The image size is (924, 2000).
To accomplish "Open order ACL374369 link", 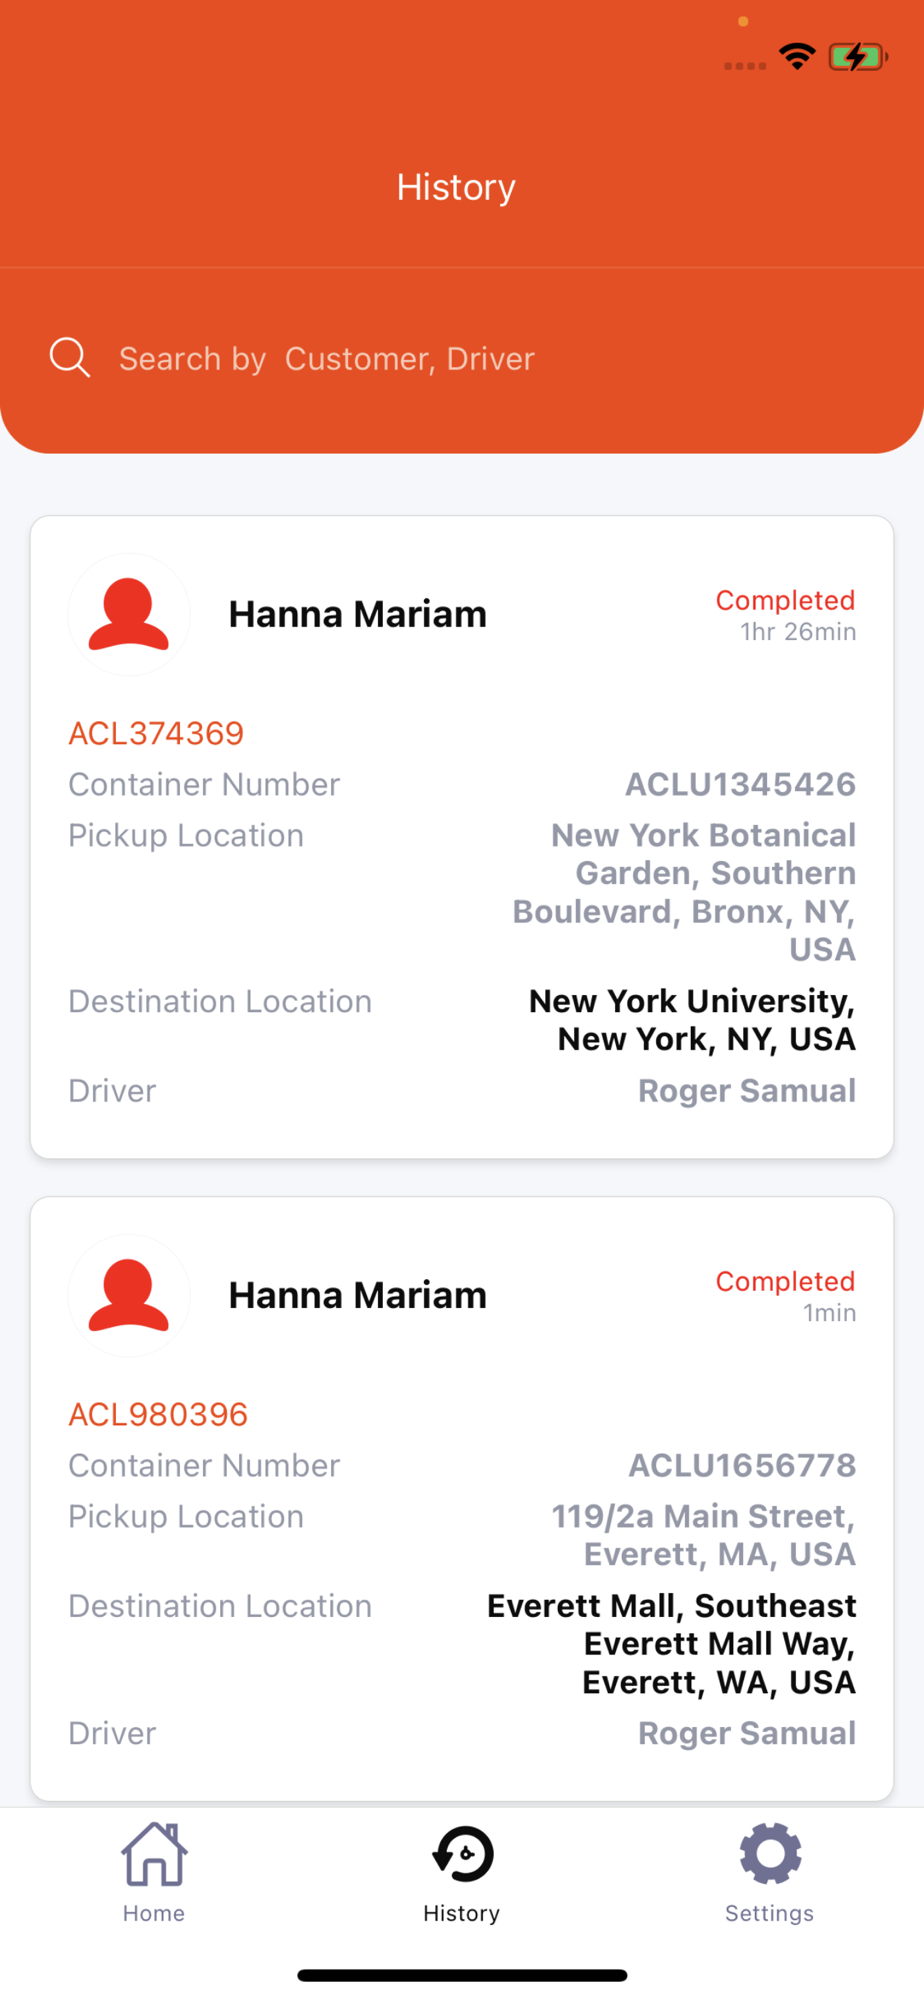I will 156,733.
